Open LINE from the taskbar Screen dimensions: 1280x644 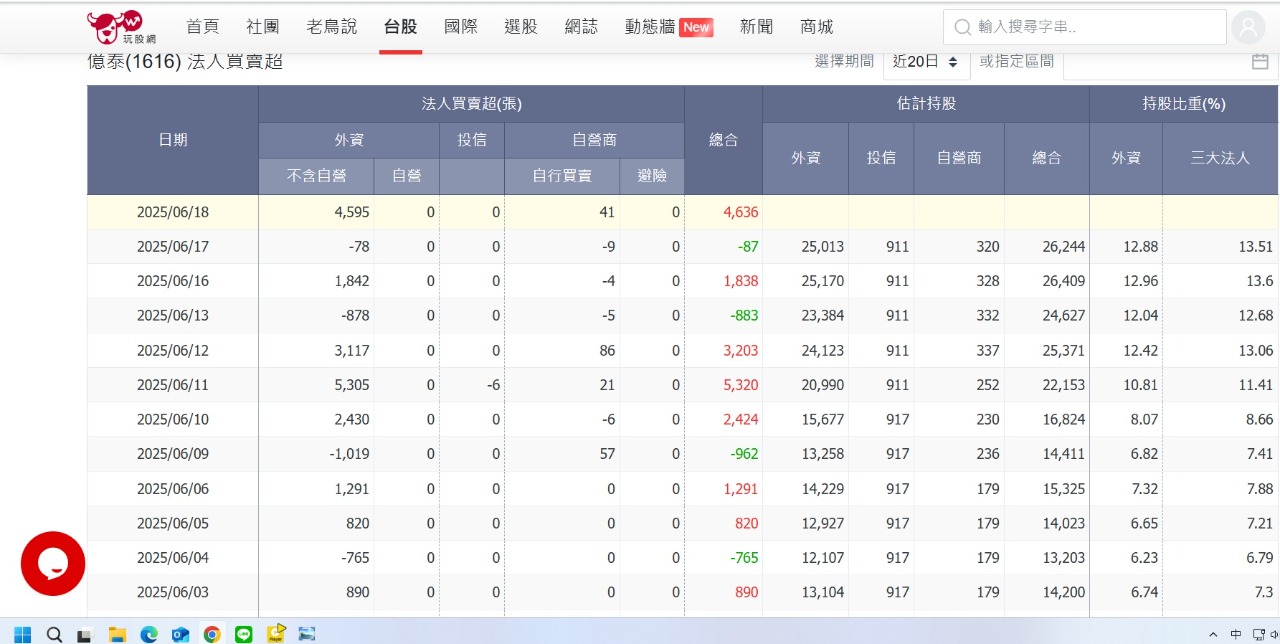point(243,634)
